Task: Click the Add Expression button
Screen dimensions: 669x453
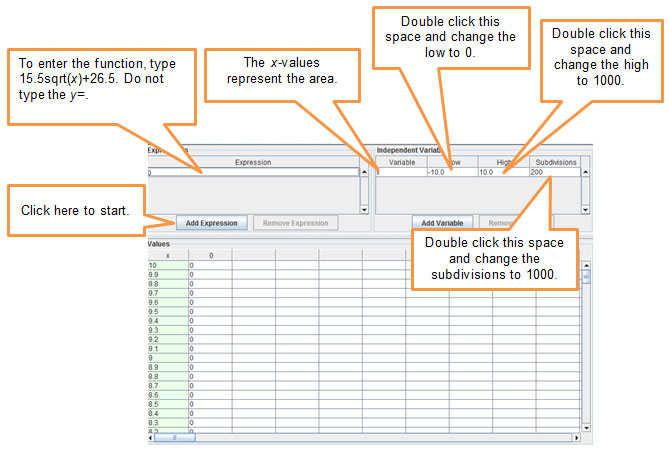Action: (x=212, y=223)
